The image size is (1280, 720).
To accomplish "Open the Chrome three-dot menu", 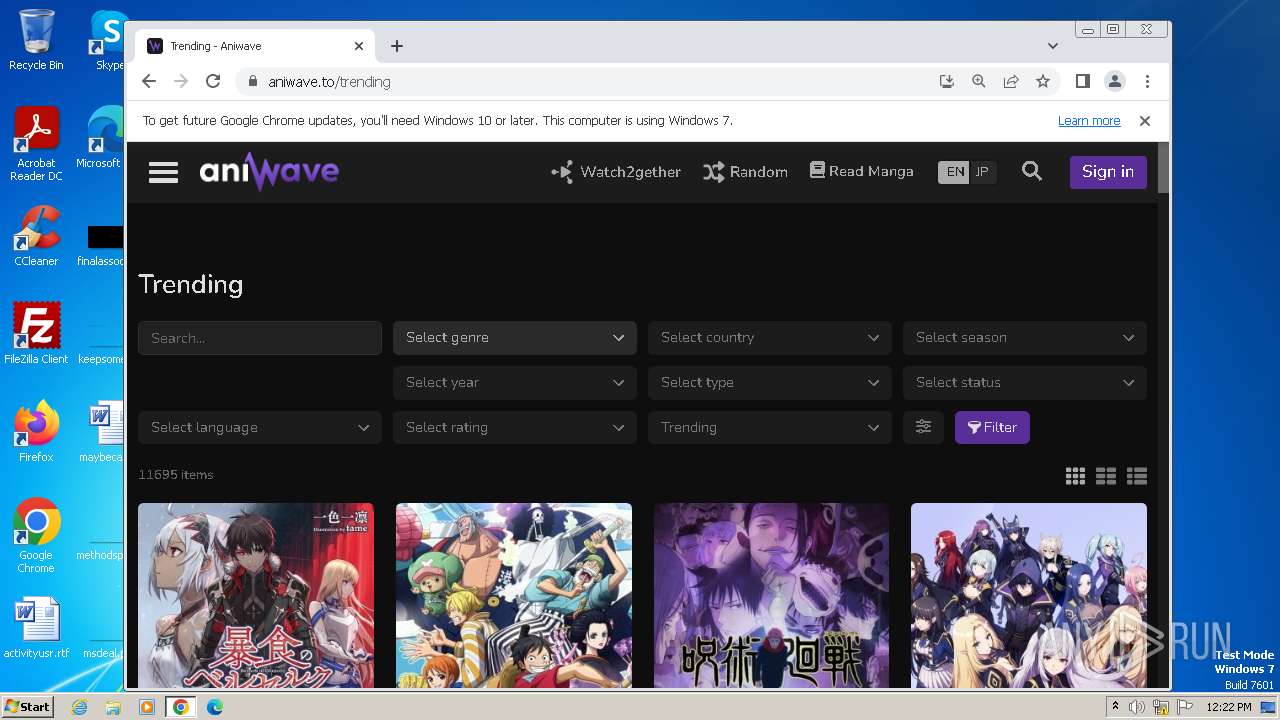I will coord(1147,82).
